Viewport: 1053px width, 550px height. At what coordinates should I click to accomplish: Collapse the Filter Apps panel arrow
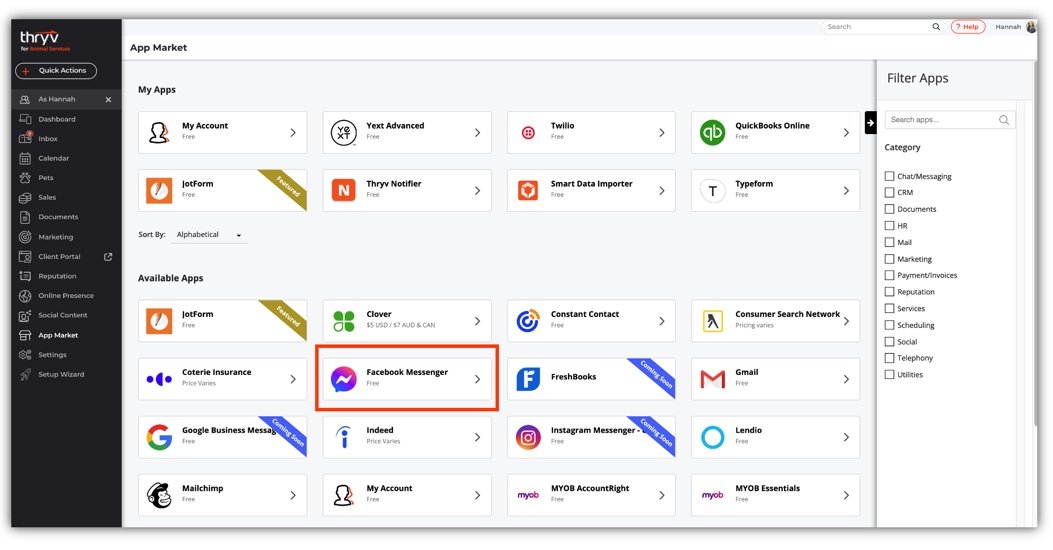870,123
